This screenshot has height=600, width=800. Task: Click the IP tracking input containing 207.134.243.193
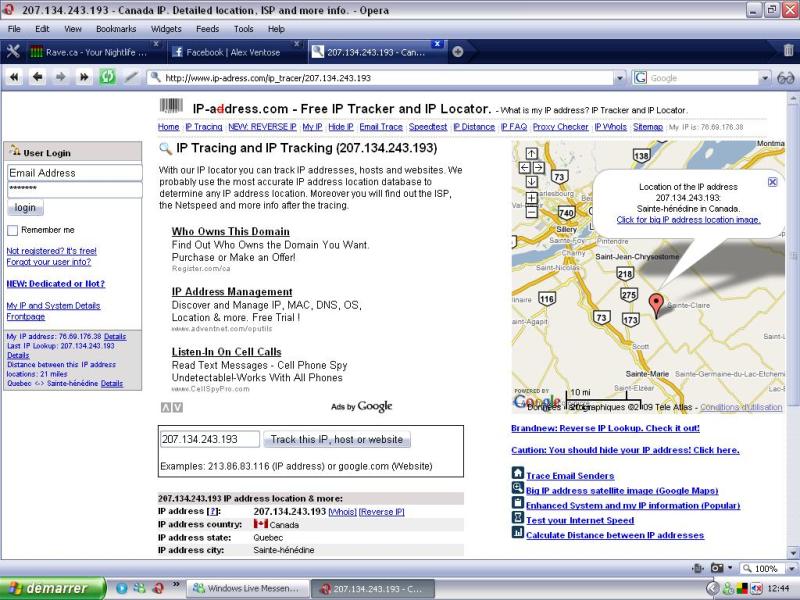click(x=210, y=439)
